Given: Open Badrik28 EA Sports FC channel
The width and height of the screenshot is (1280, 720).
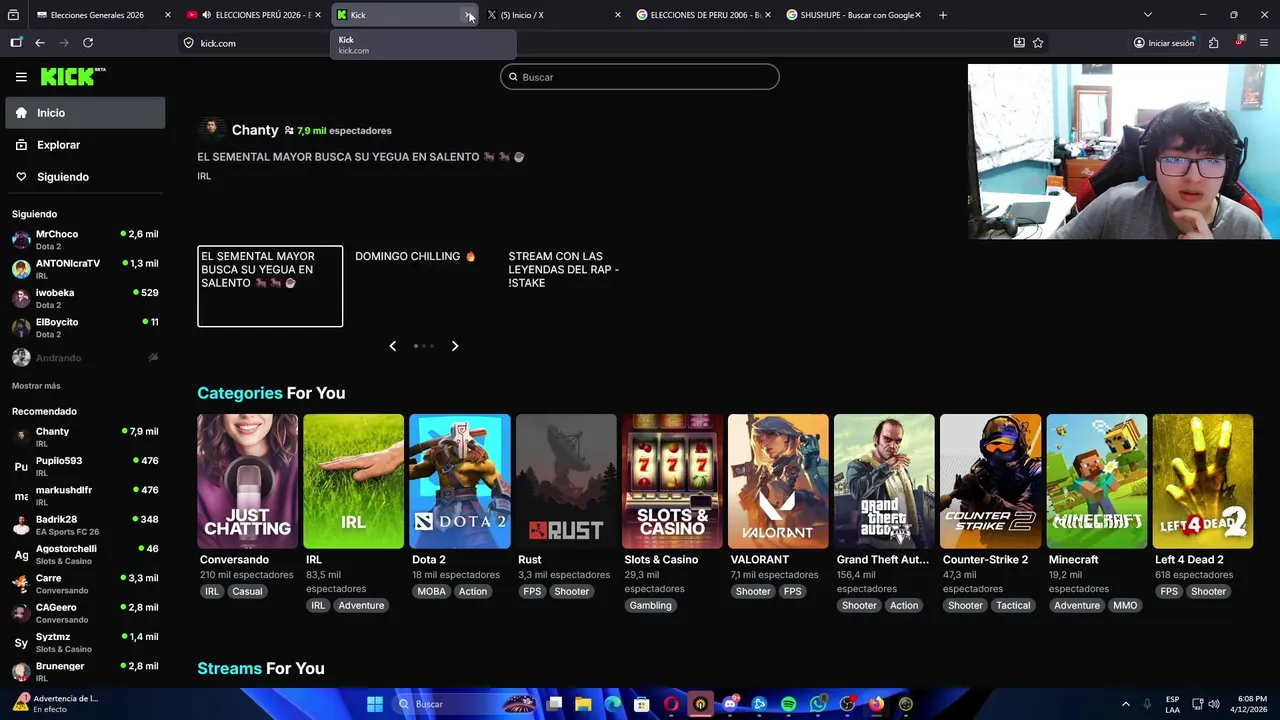Looking at the screenshot, I should 85,525.
